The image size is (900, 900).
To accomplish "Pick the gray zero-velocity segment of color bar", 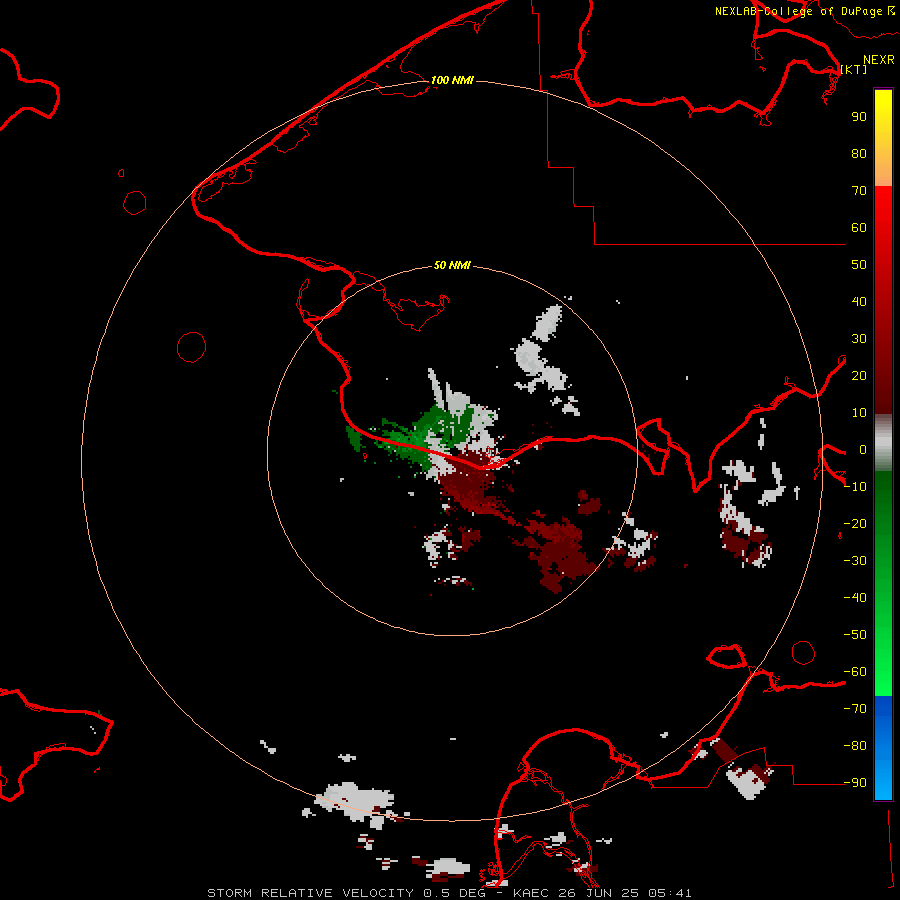I will [x=883, y=443].
